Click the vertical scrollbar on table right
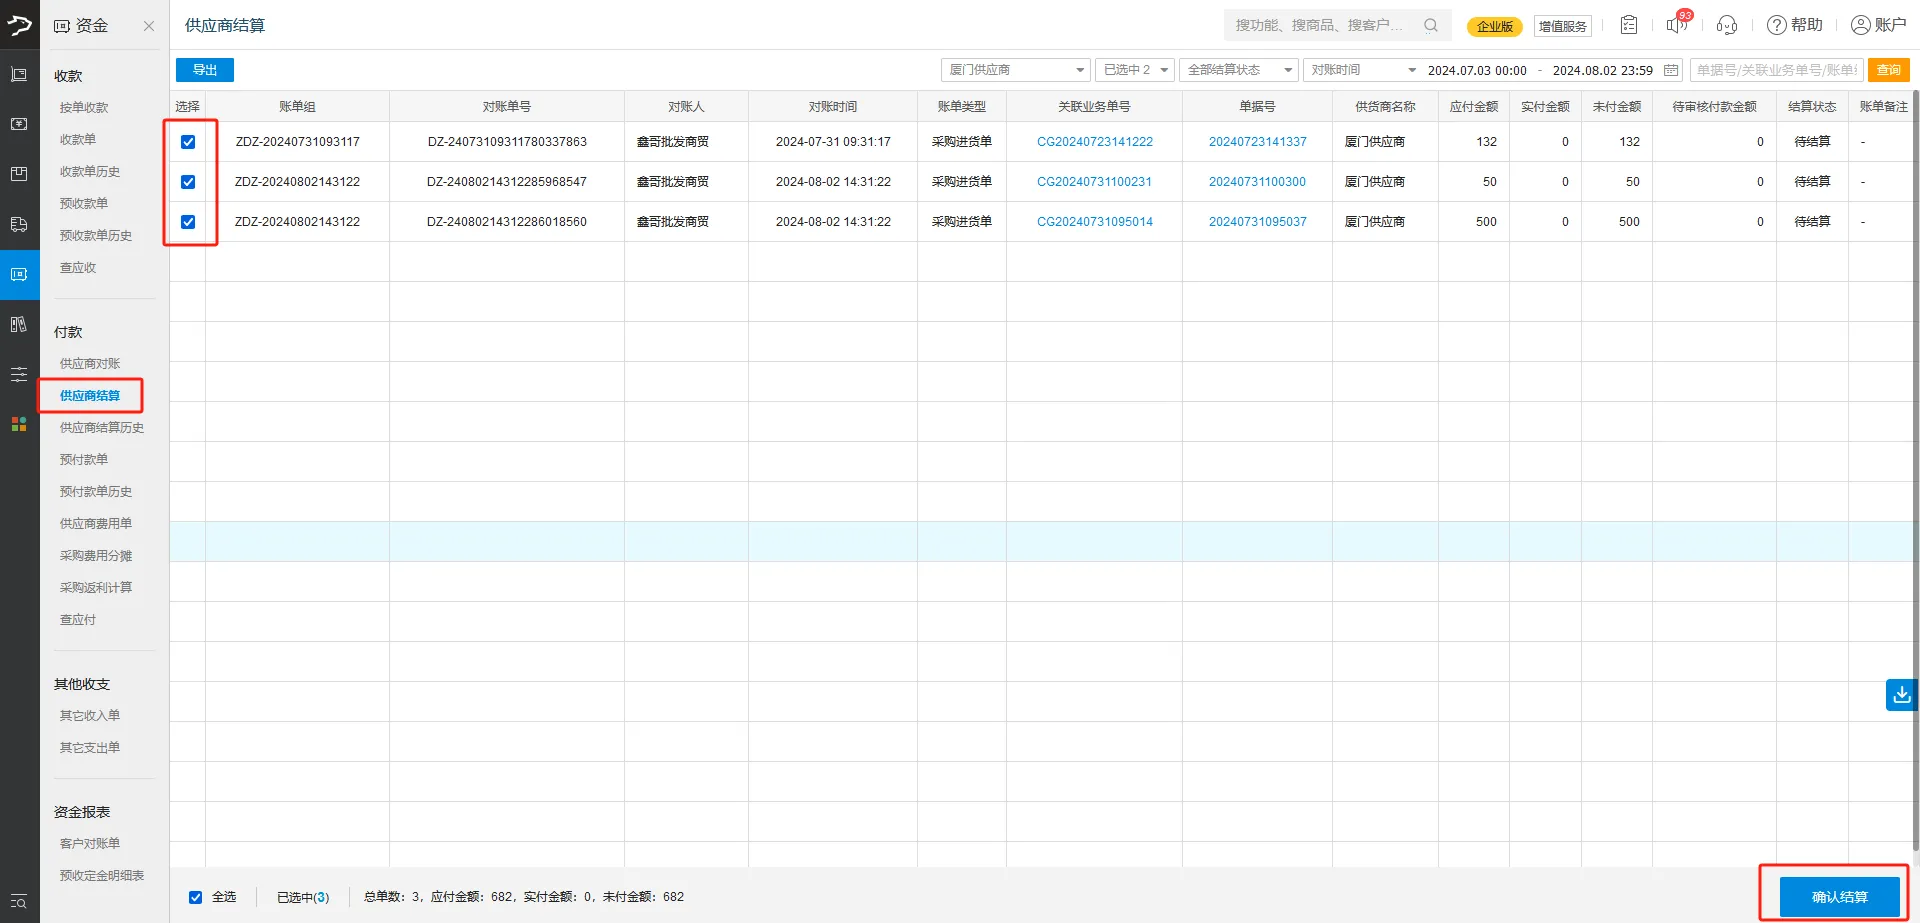Screen dimensions: 1920x923 pos(1915,400)
